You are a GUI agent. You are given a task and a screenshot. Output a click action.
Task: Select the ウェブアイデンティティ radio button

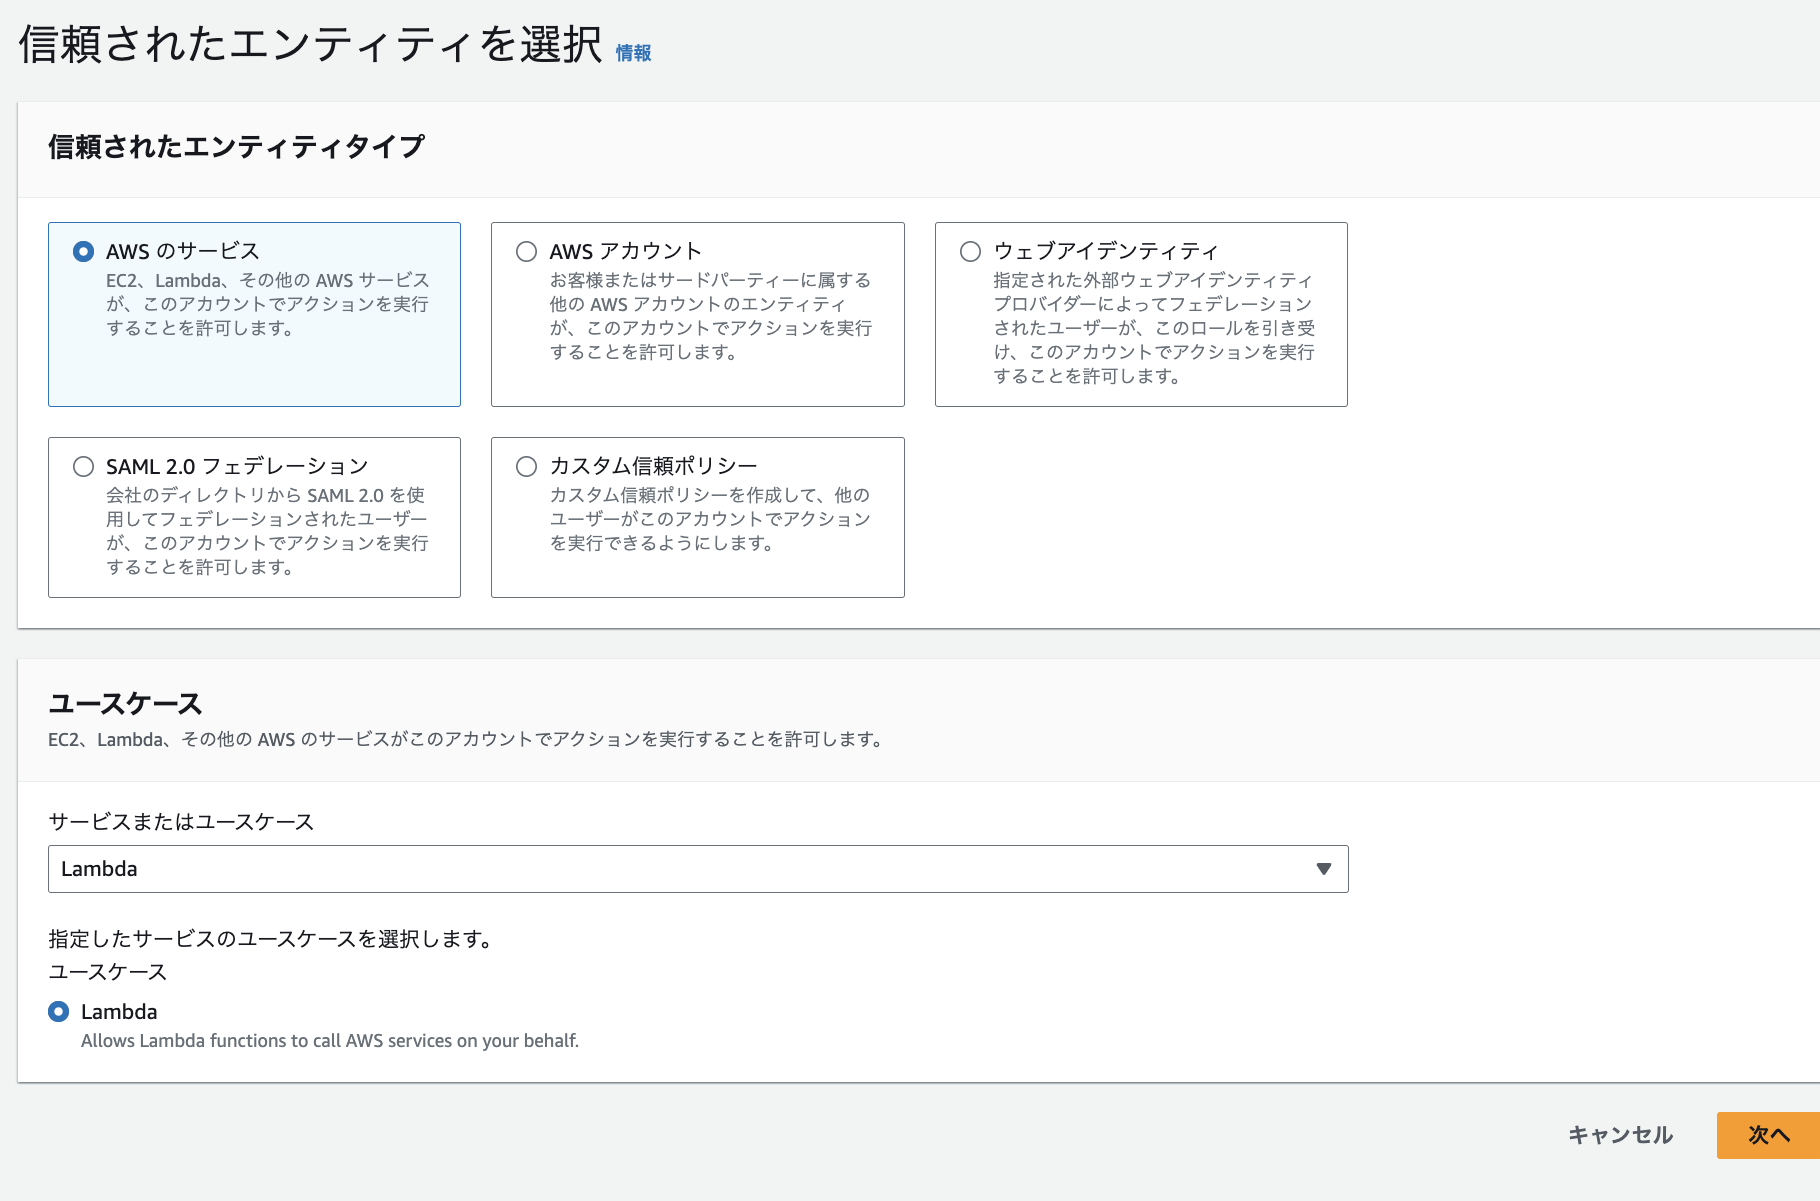click(x=970, y=252)
